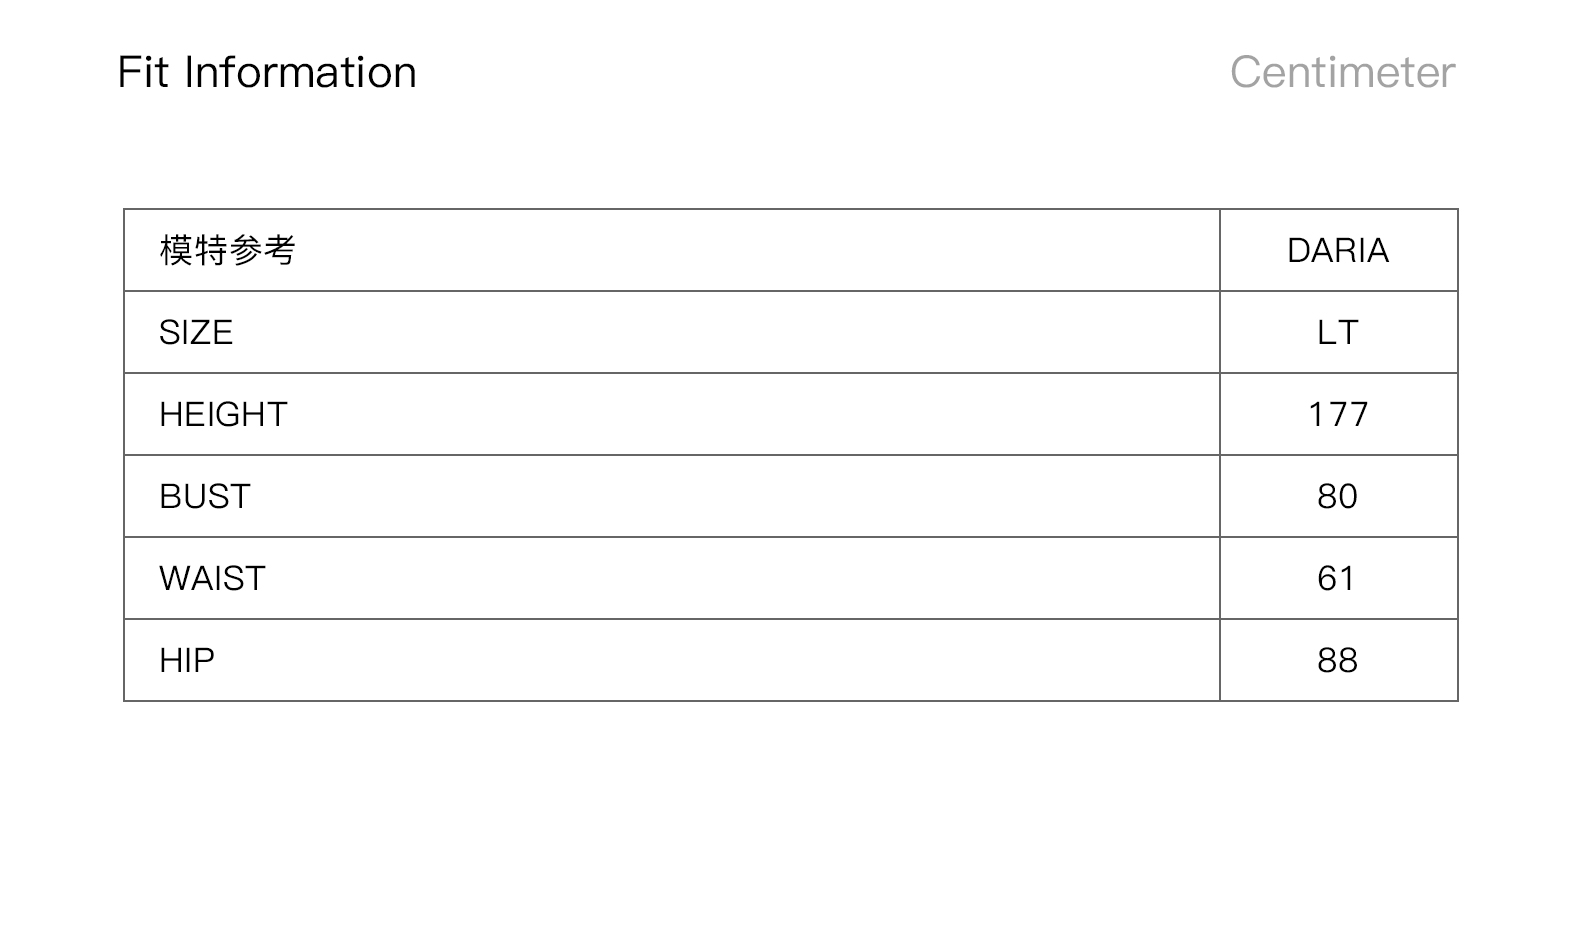Click the 80 bust value
Viewport: 1580px width, 927px height.
click(1338, 496)
